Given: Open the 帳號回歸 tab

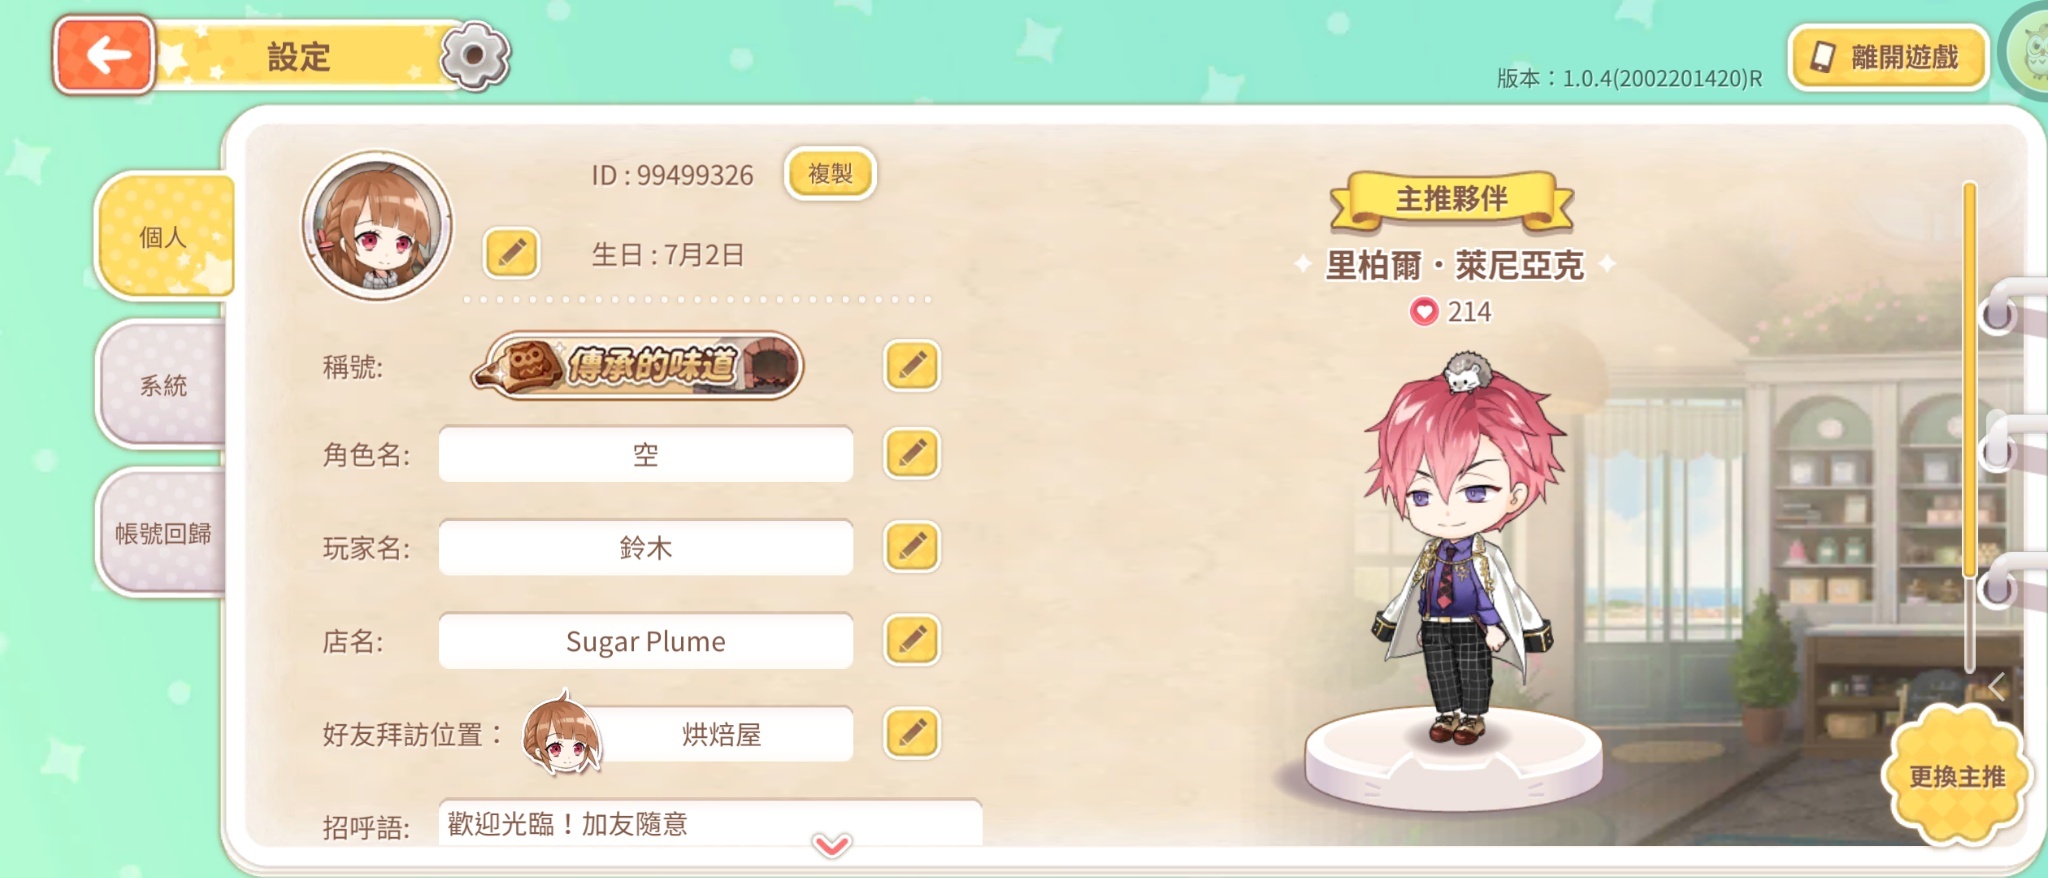Looking at the screenshot, I should click(x=162, y=533).
